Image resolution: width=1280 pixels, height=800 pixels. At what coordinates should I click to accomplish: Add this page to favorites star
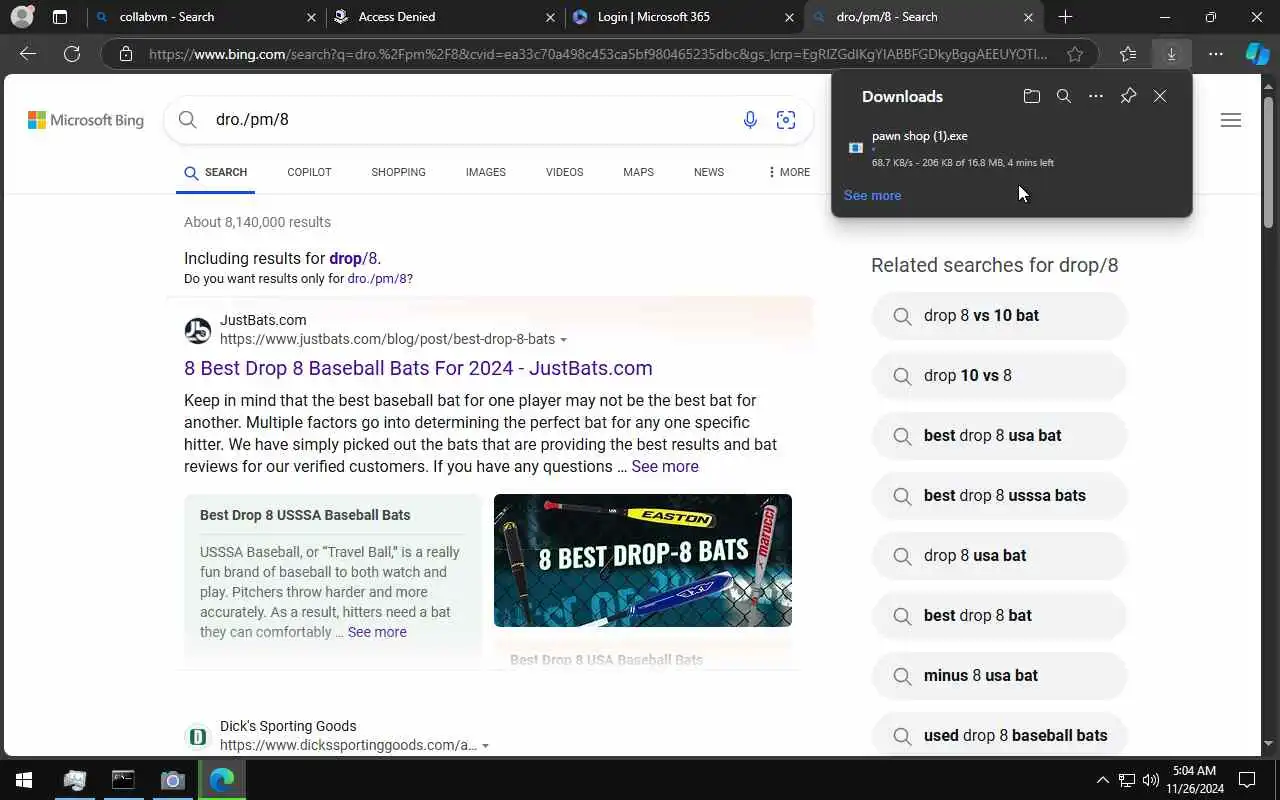[x=1075, y=54]
